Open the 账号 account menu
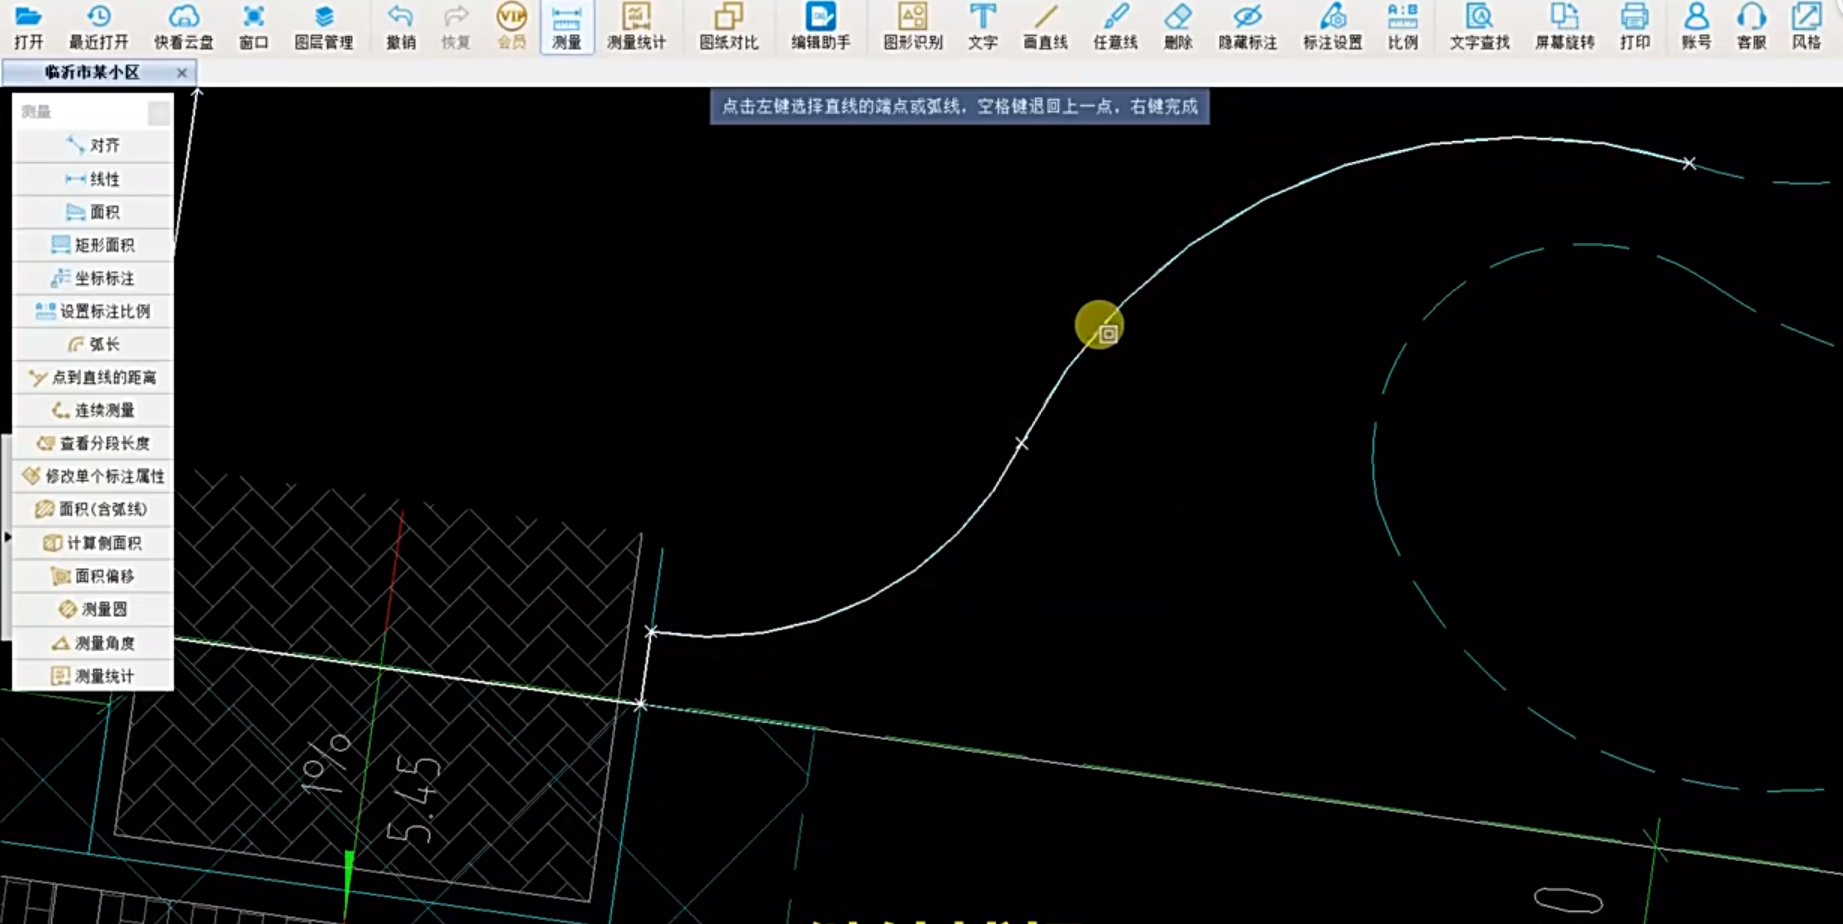Viewport: 1843px width, 924px height. 1696,27
